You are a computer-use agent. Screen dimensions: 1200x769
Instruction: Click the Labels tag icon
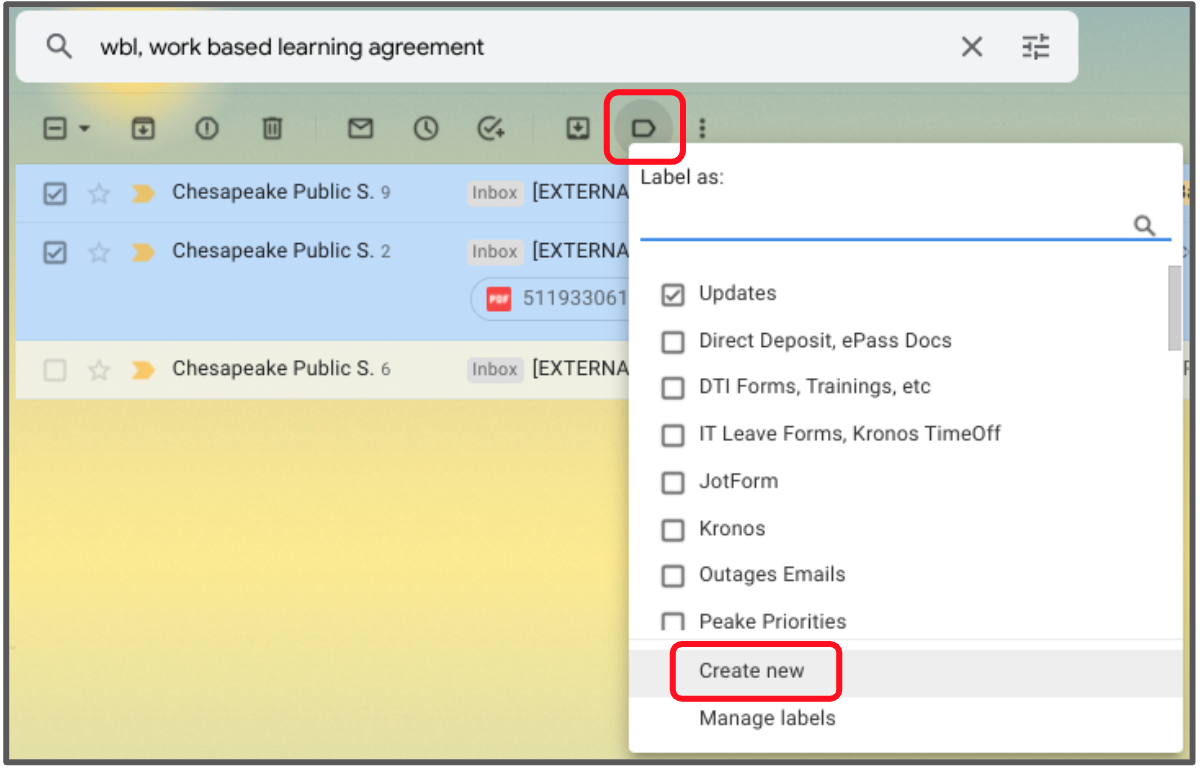coord(644,128)
